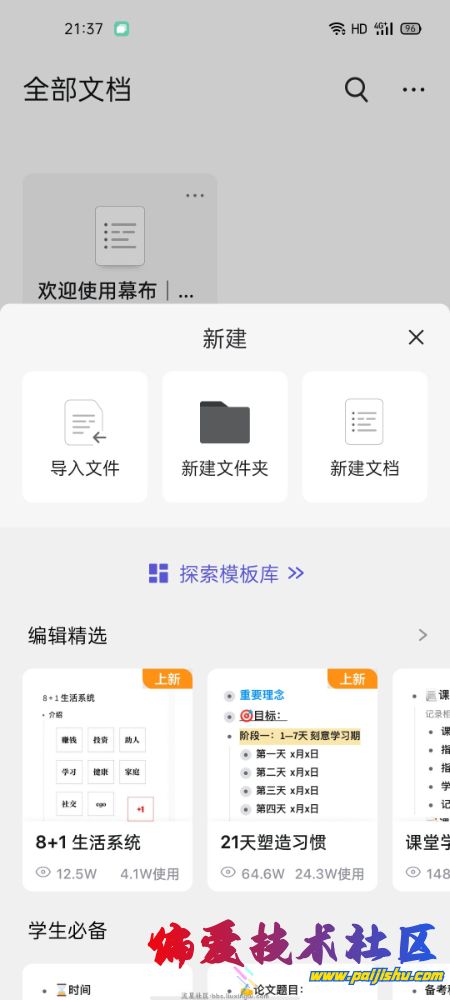Tap the Wi-Fi status icon
The height and width of the screenshot is (1000, 450).
[337, 29]
